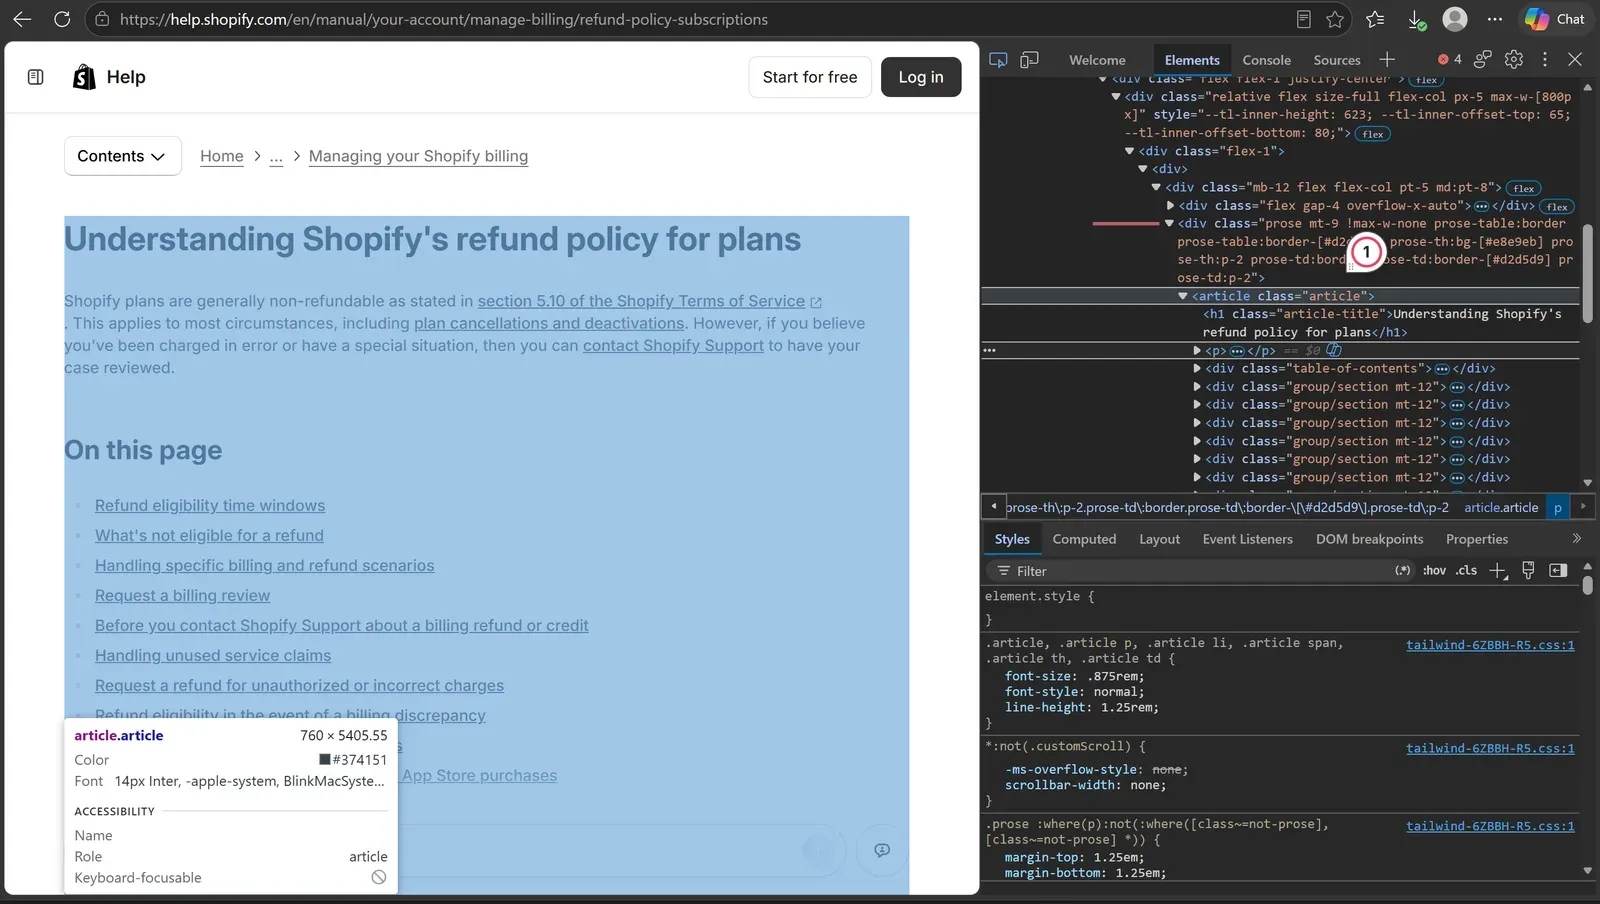The width and height of the screenshot is (1600, 904).
Task: Expand the flex gap-4 overflow-x-auto div
Action: pos(1171,206)
